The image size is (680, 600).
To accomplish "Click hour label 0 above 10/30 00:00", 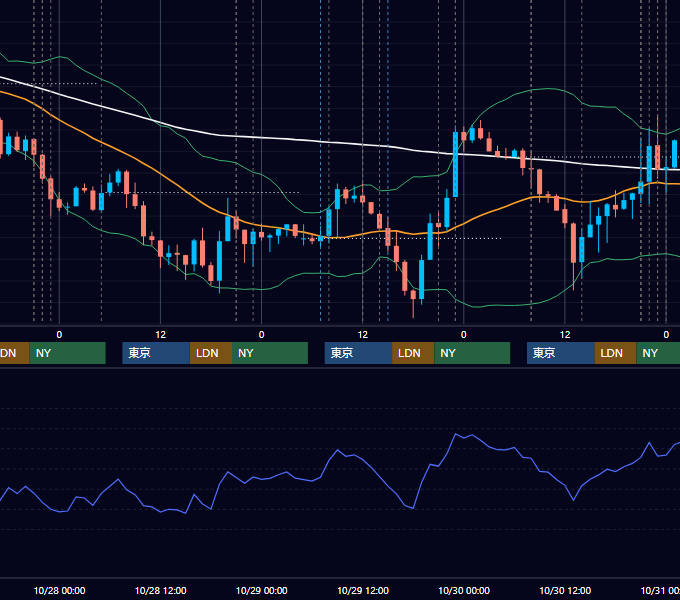I will pos(464,335).
